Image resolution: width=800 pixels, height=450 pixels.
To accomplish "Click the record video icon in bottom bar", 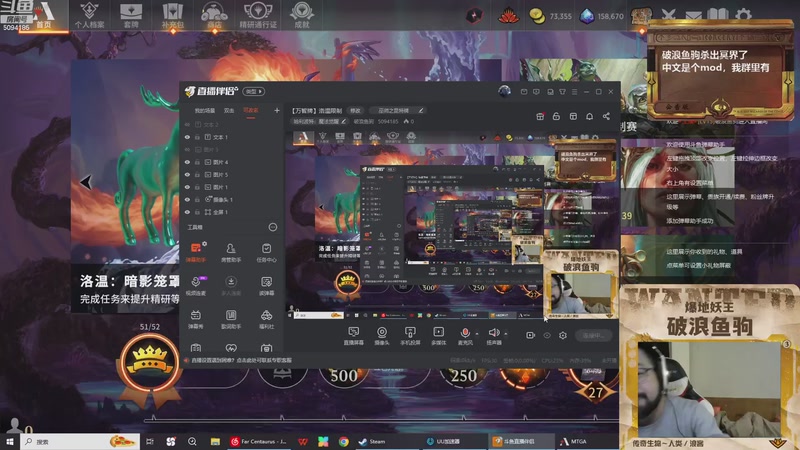I will (531, 335).
